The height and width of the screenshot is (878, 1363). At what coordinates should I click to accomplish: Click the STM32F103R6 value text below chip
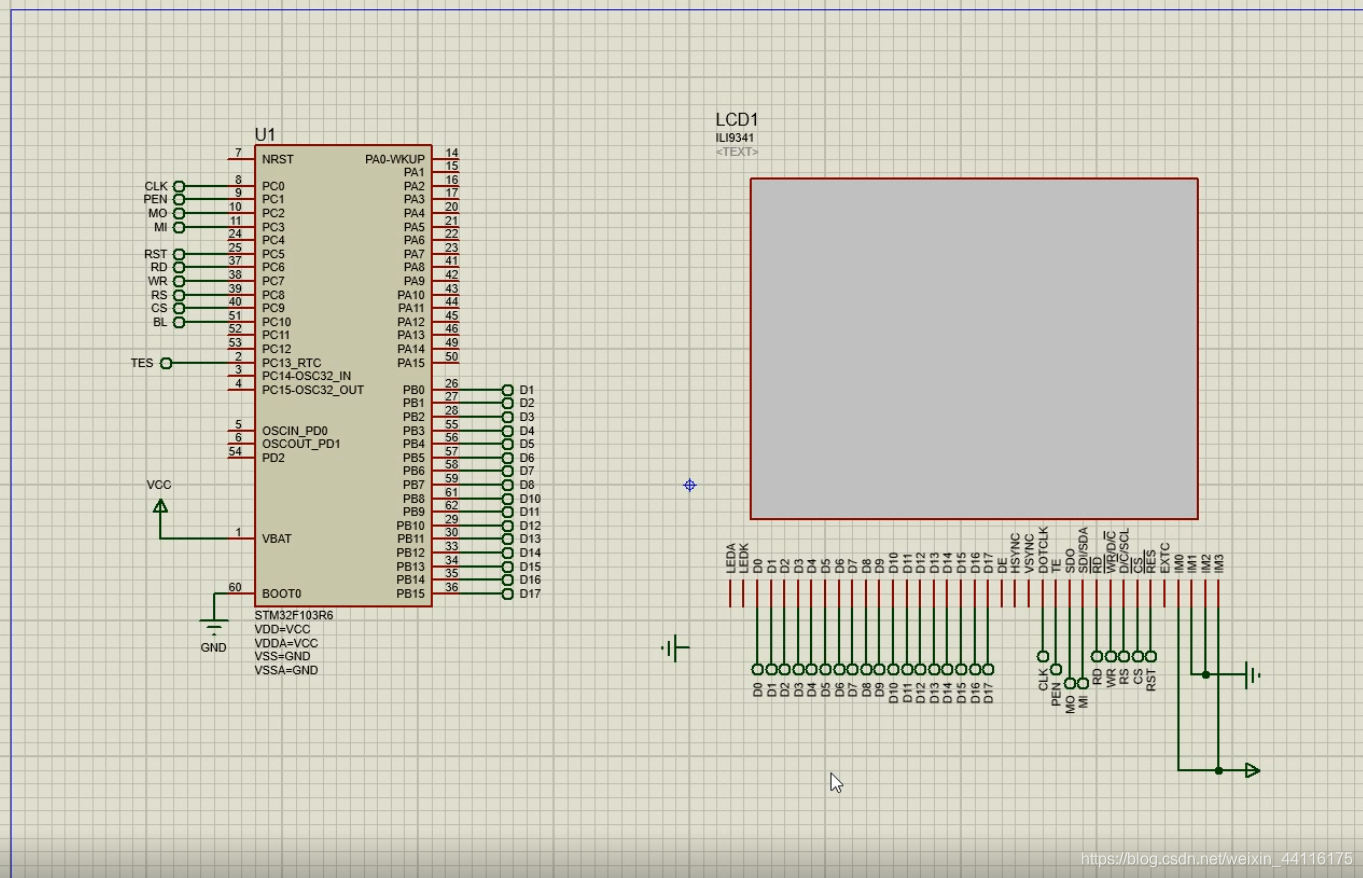tap(294, 615)
